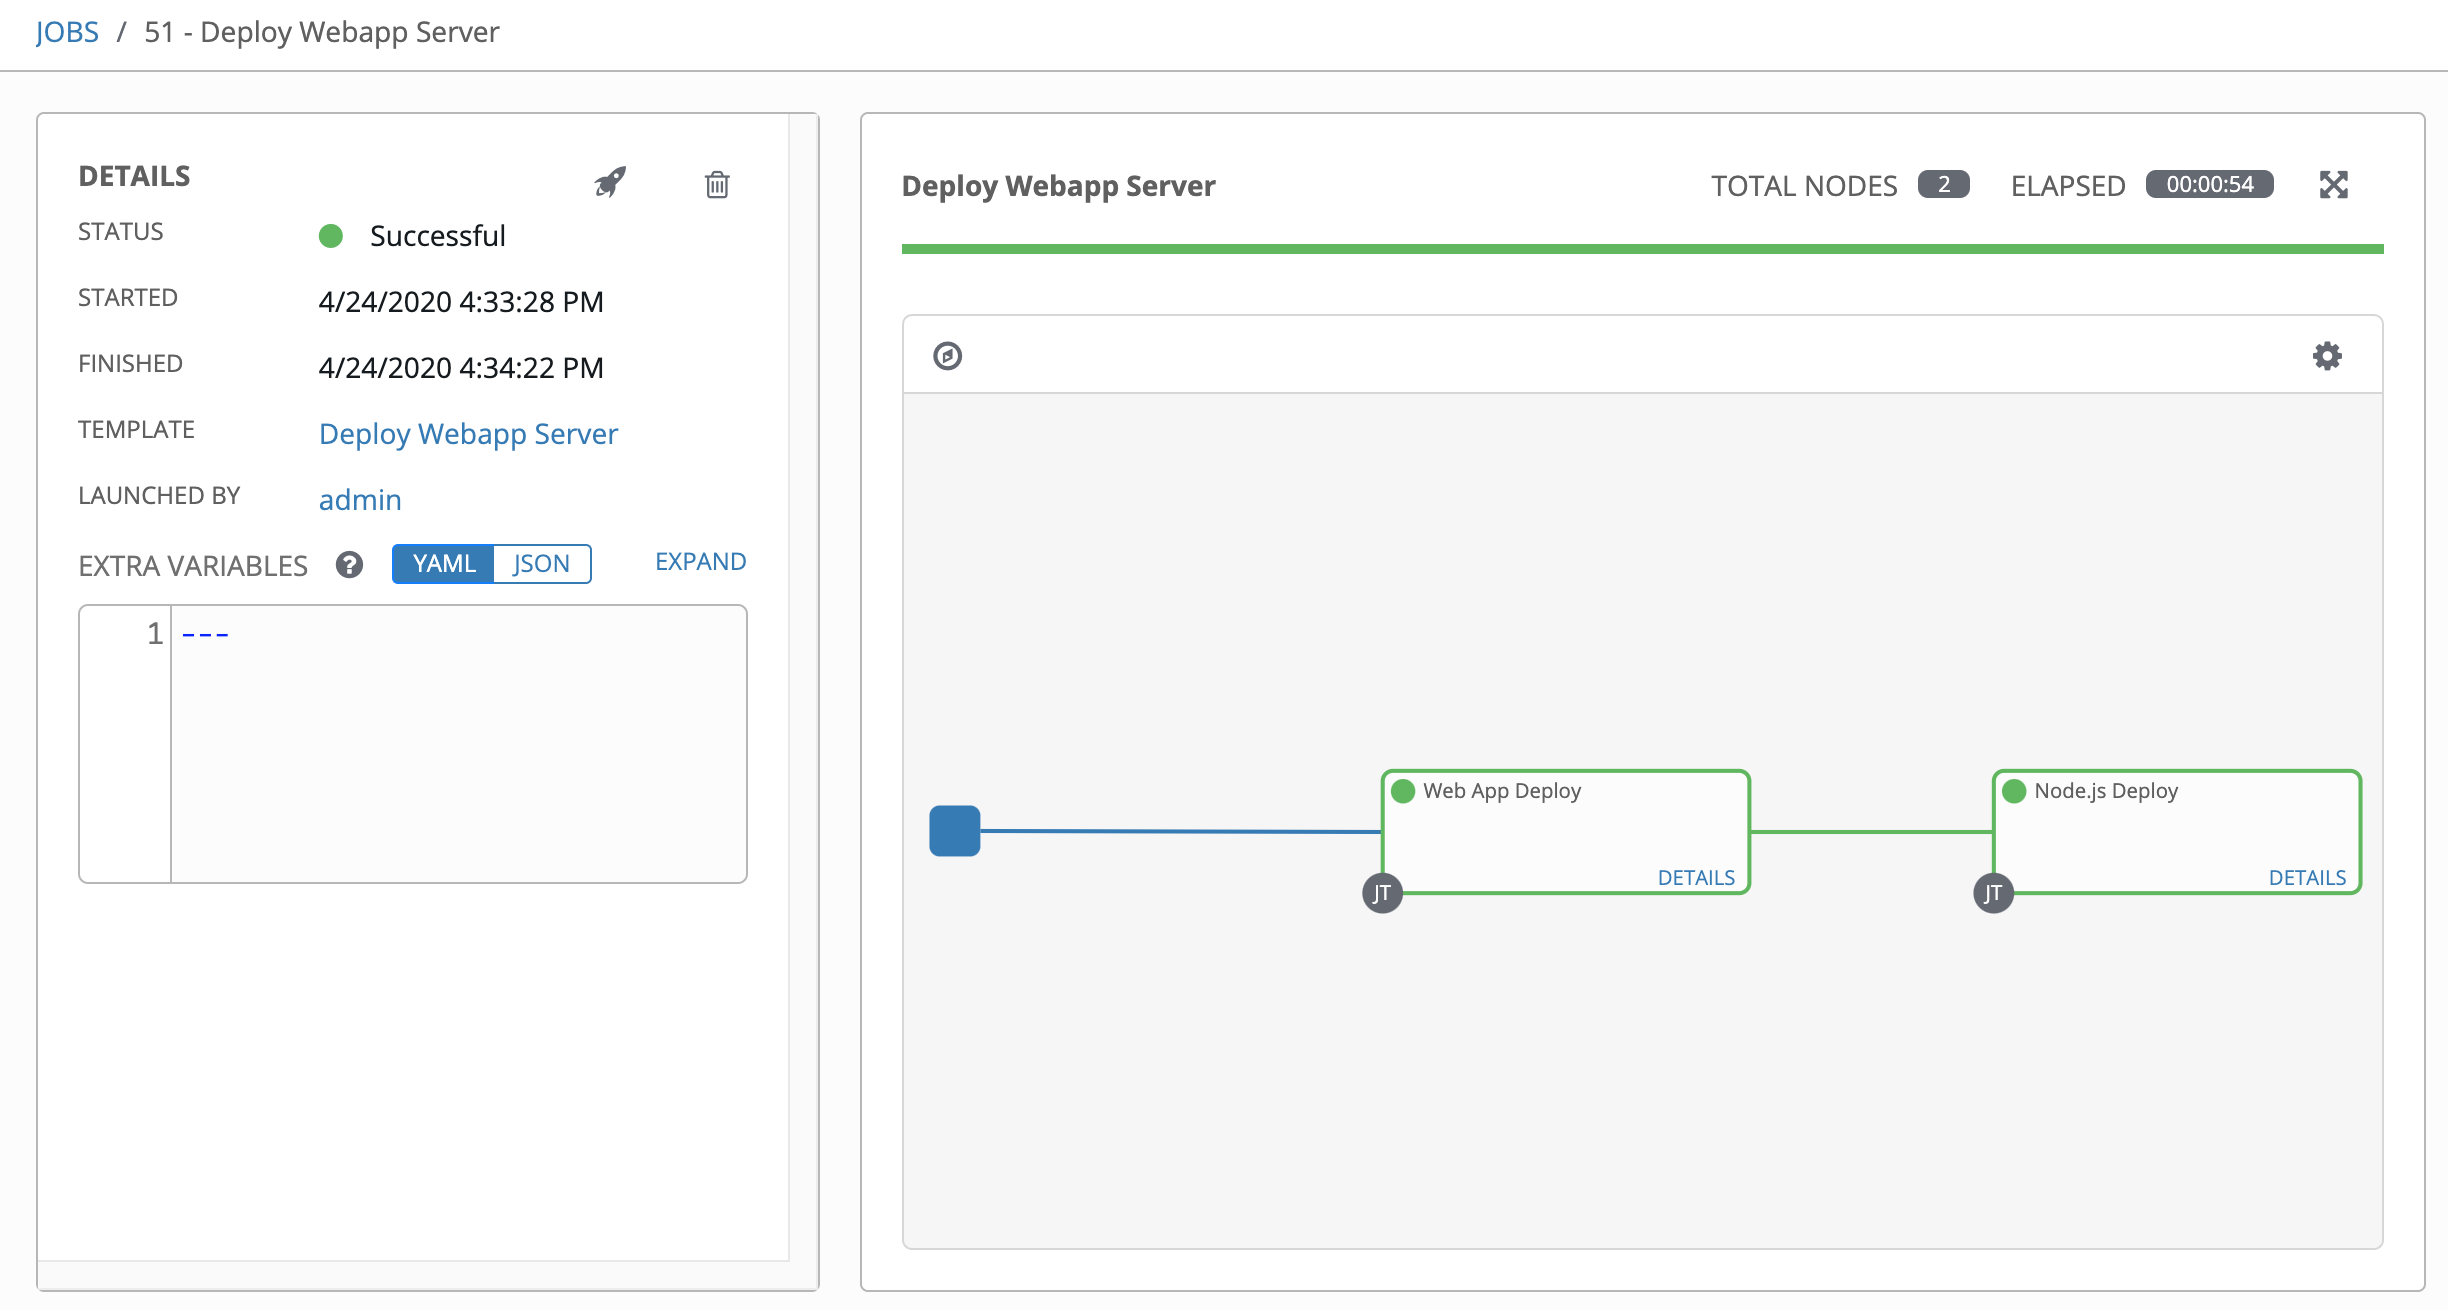The image size is (2448, 1310).
Task: Click the delete trash can icon
Action: tap(717, 184)
